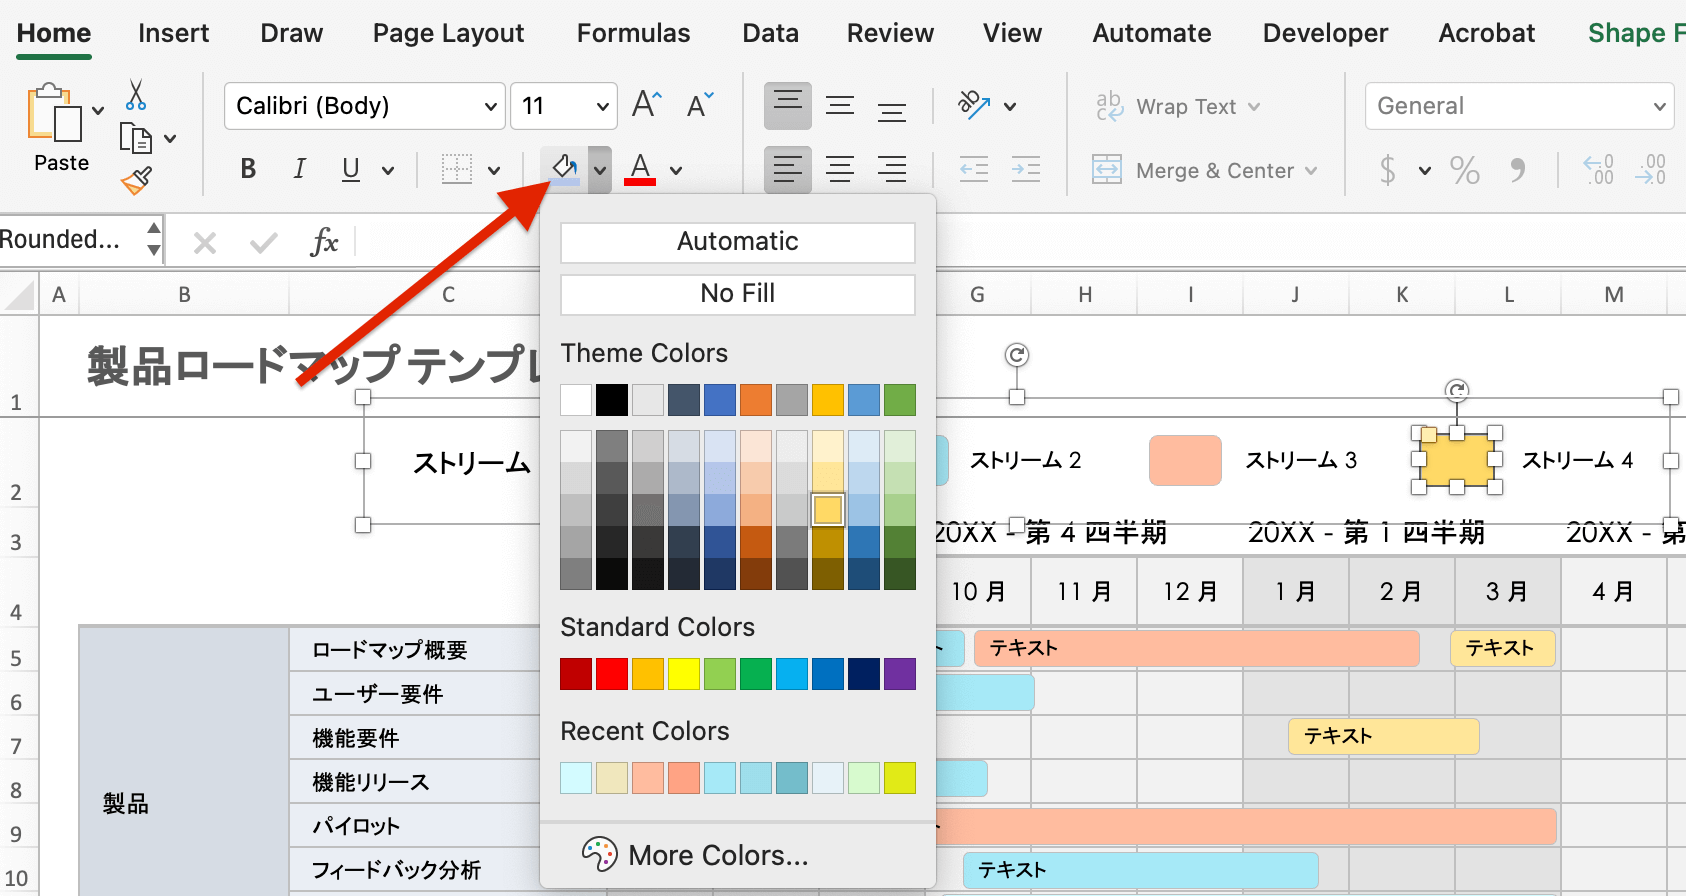The image size is (1686, 896).
Task: Click the Cut scissors icon
Action: click(136, 95)
